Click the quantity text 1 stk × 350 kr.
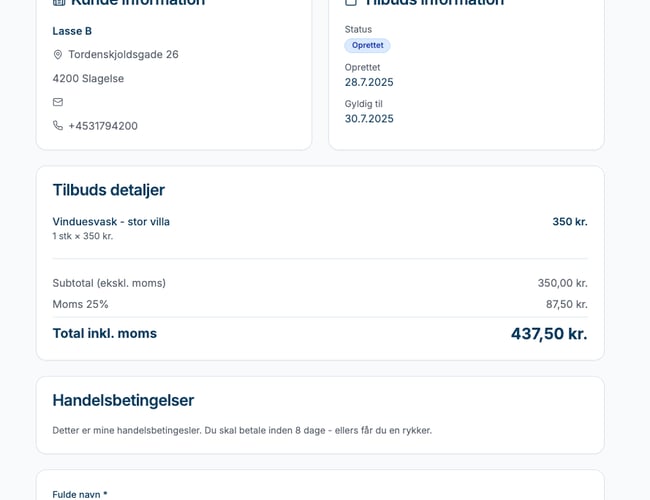Screen dimensions: 650x500 (83, 236)
